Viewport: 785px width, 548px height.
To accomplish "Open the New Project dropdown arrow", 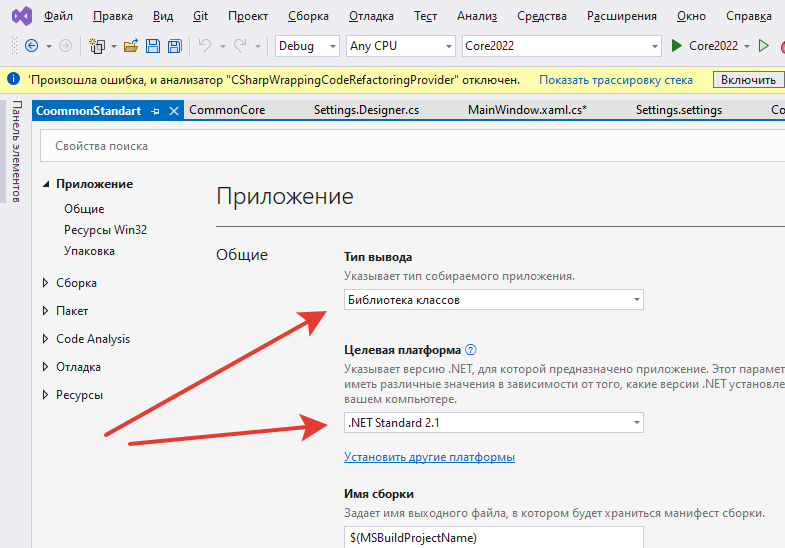I will click(x=114, y=47).
